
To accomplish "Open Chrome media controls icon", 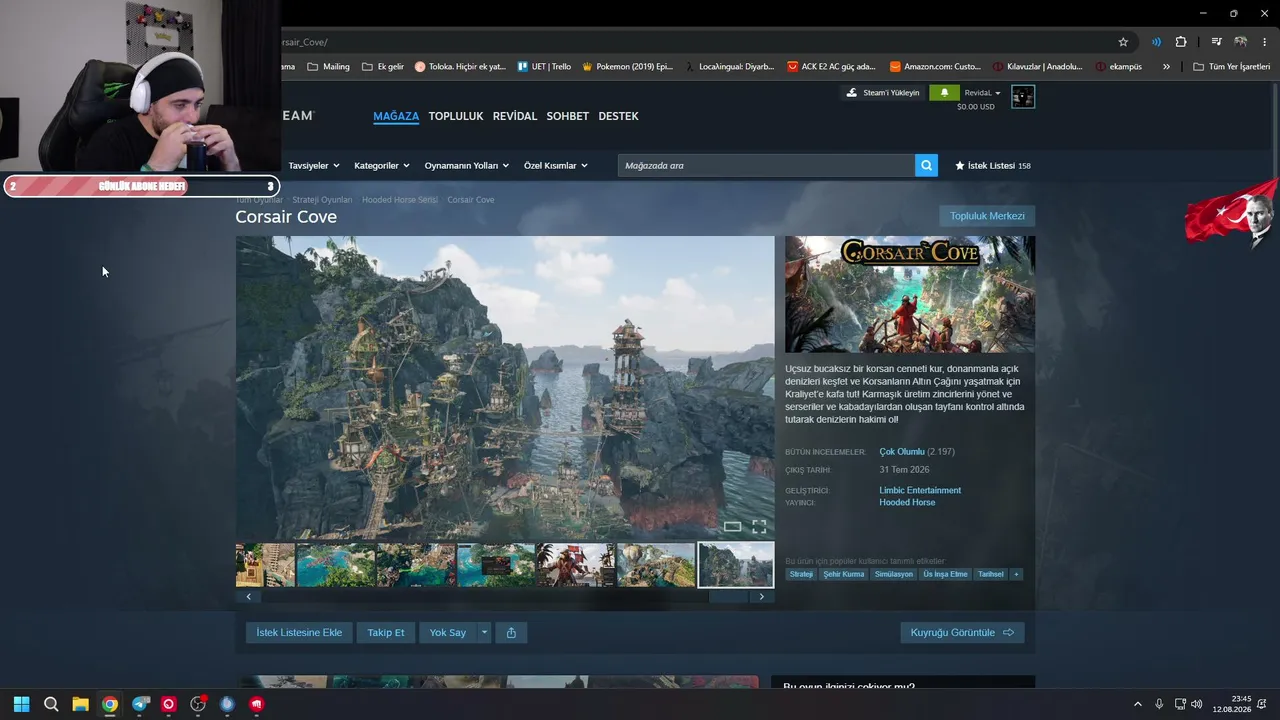I will (x=1216, y=42).
